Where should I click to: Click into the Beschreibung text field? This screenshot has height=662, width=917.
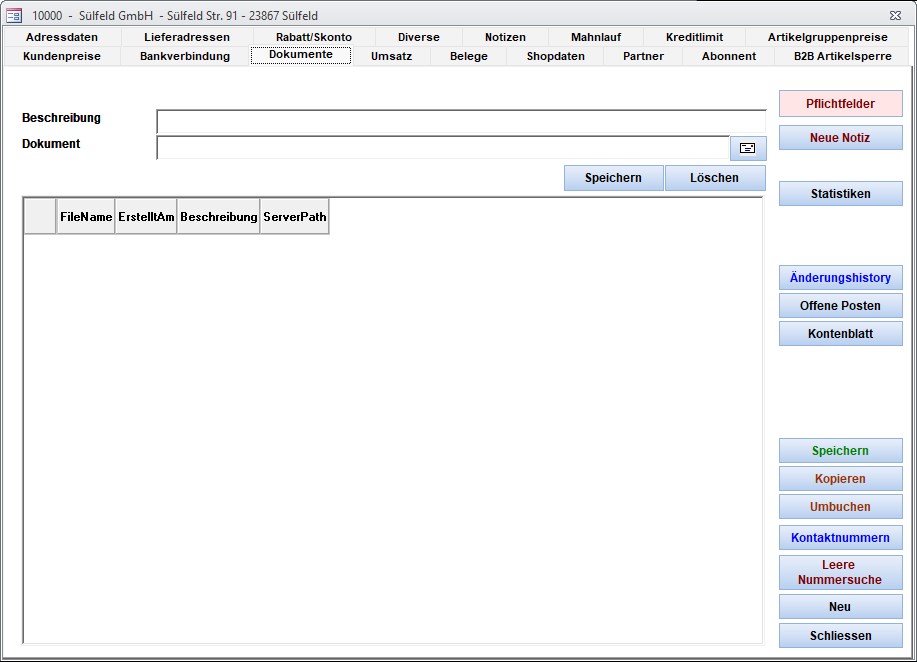(460, 121)
